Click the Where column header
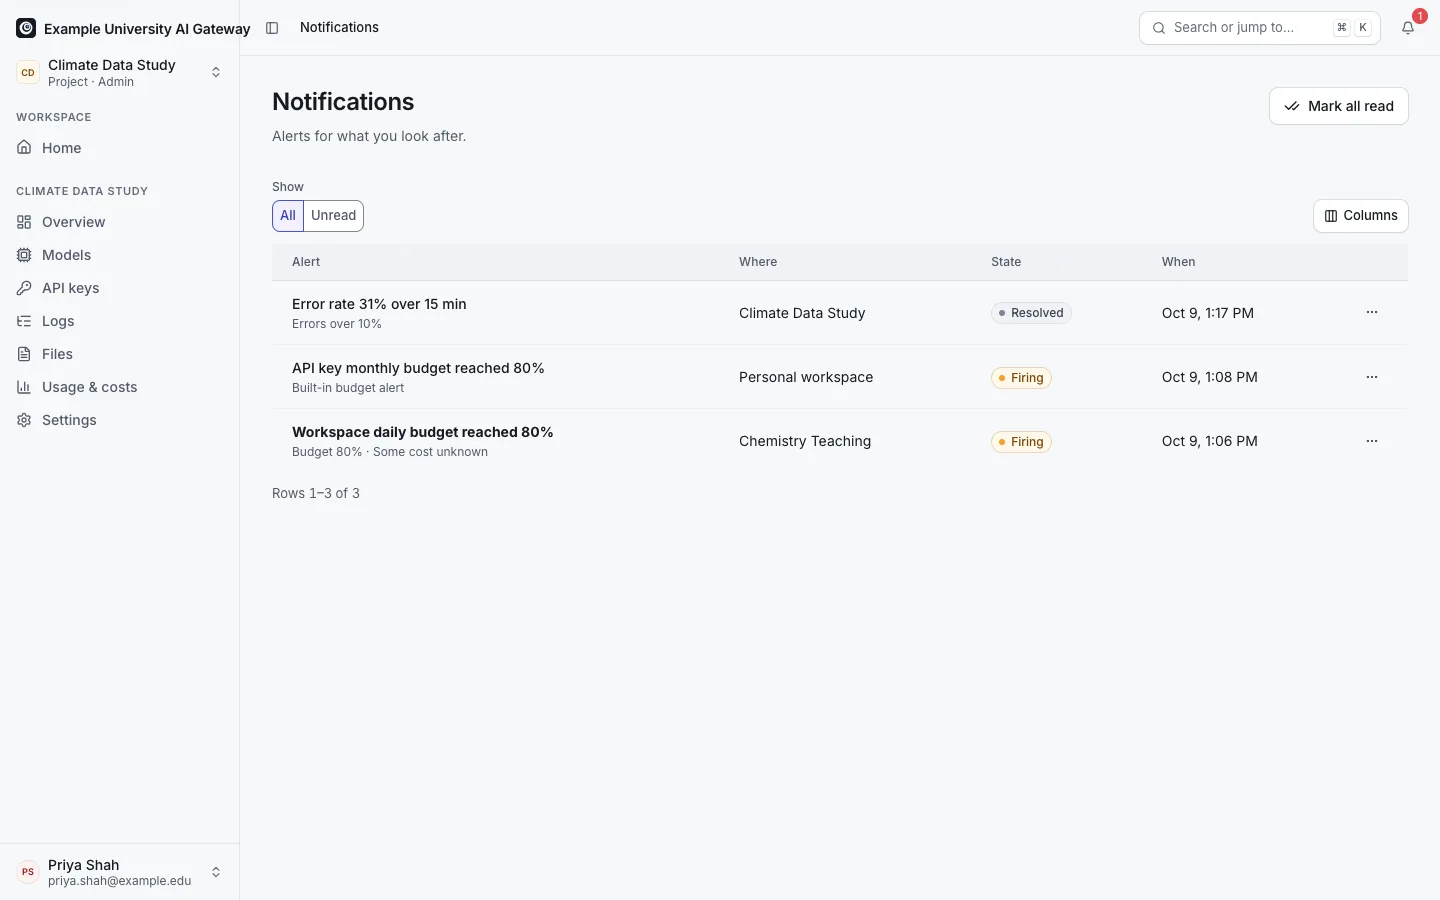Viewport: 1440px width, 900px height. (758, 262)
